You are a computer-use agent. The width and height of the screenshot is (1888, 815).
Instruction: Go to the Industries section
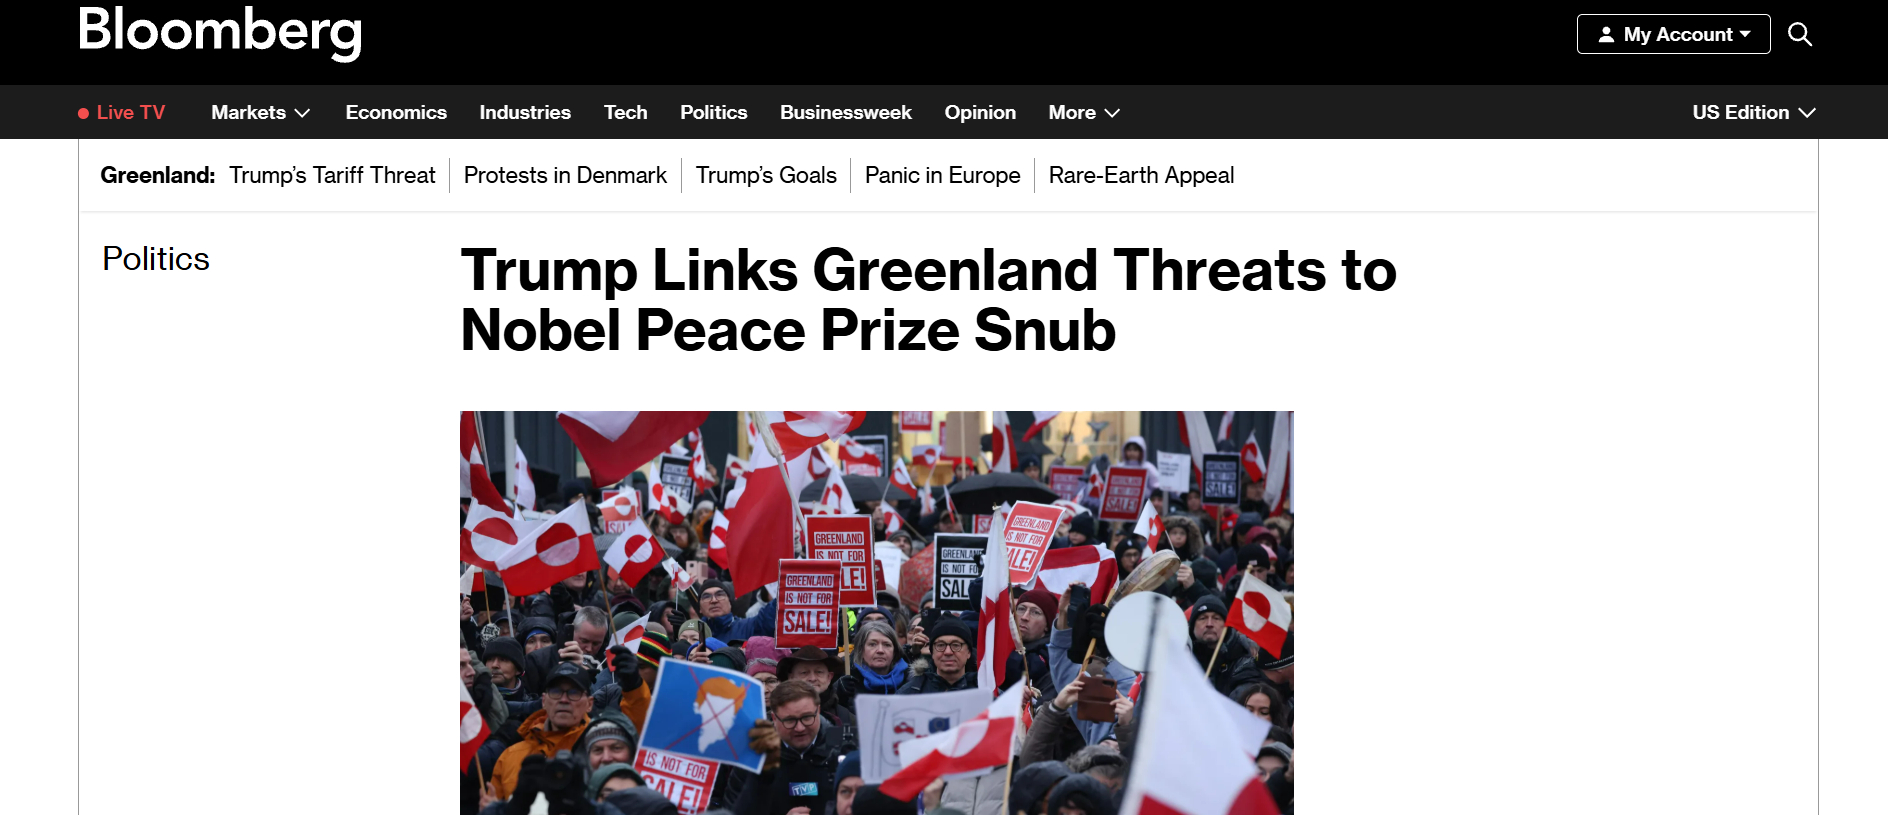point(525,112)
